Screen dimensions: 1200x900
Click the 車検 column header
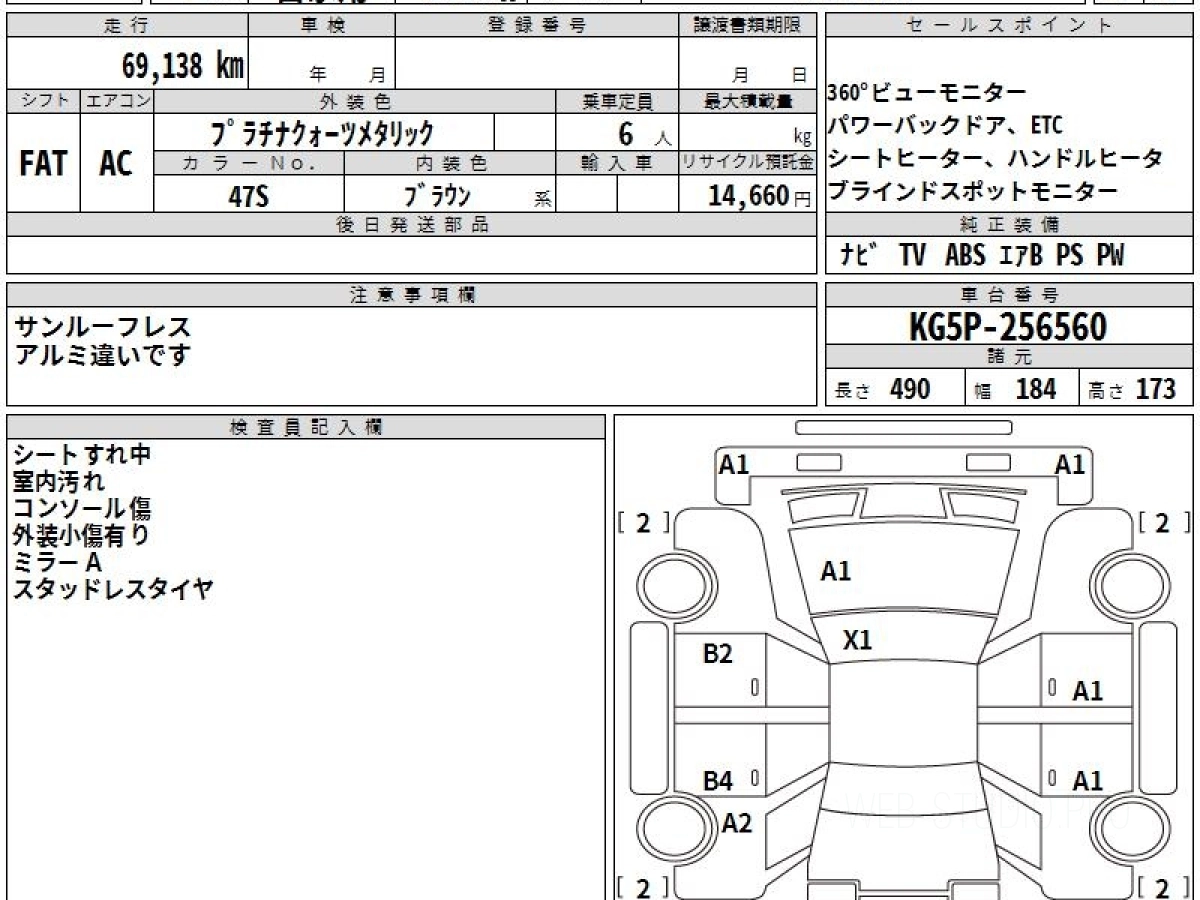point(322,26)
